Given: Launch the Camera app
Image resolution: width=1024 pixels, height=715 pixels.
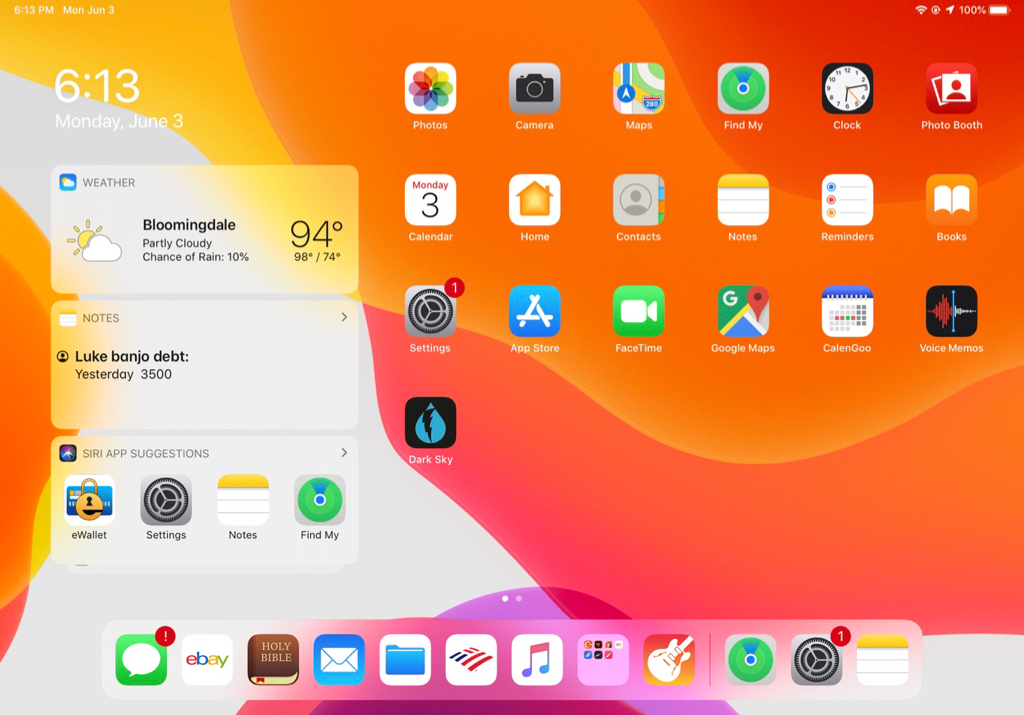Looking at the screenshot, I should click(534, 89).
